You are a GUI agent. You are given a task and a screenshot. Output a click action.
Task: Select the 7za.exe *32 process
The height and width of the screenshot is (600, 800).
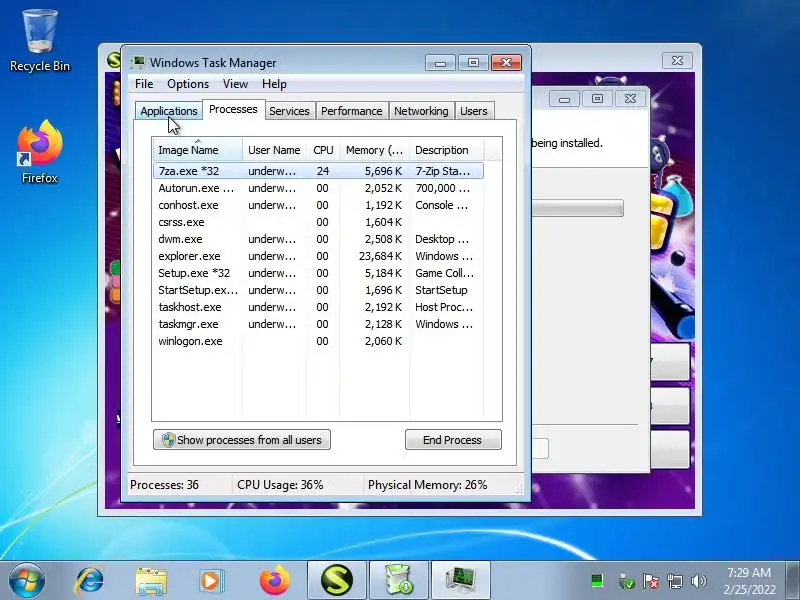click(x=318, y=171)
